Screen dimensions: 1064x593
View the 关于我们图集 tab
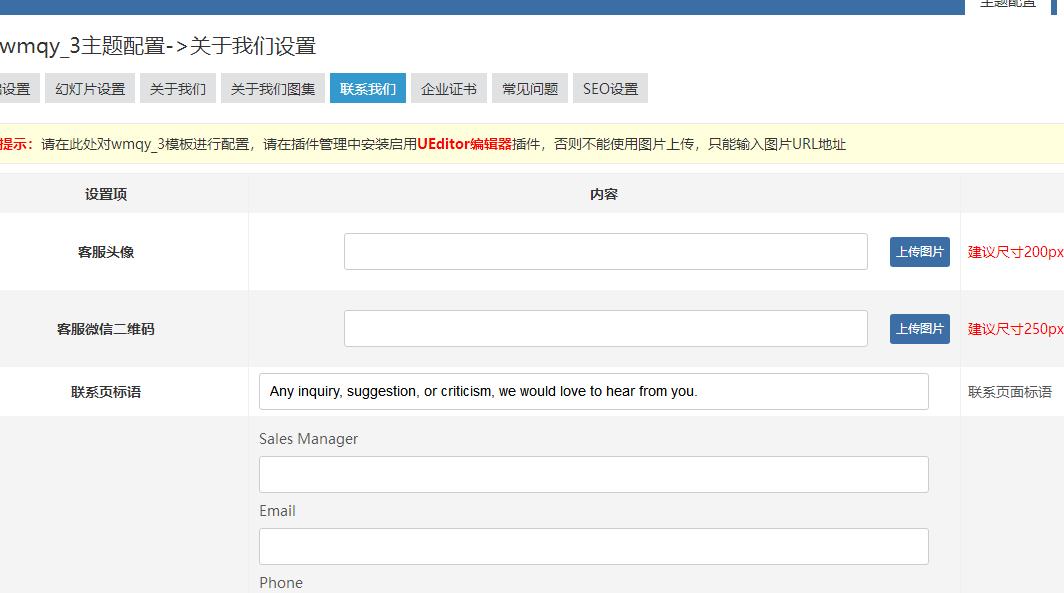270,88
